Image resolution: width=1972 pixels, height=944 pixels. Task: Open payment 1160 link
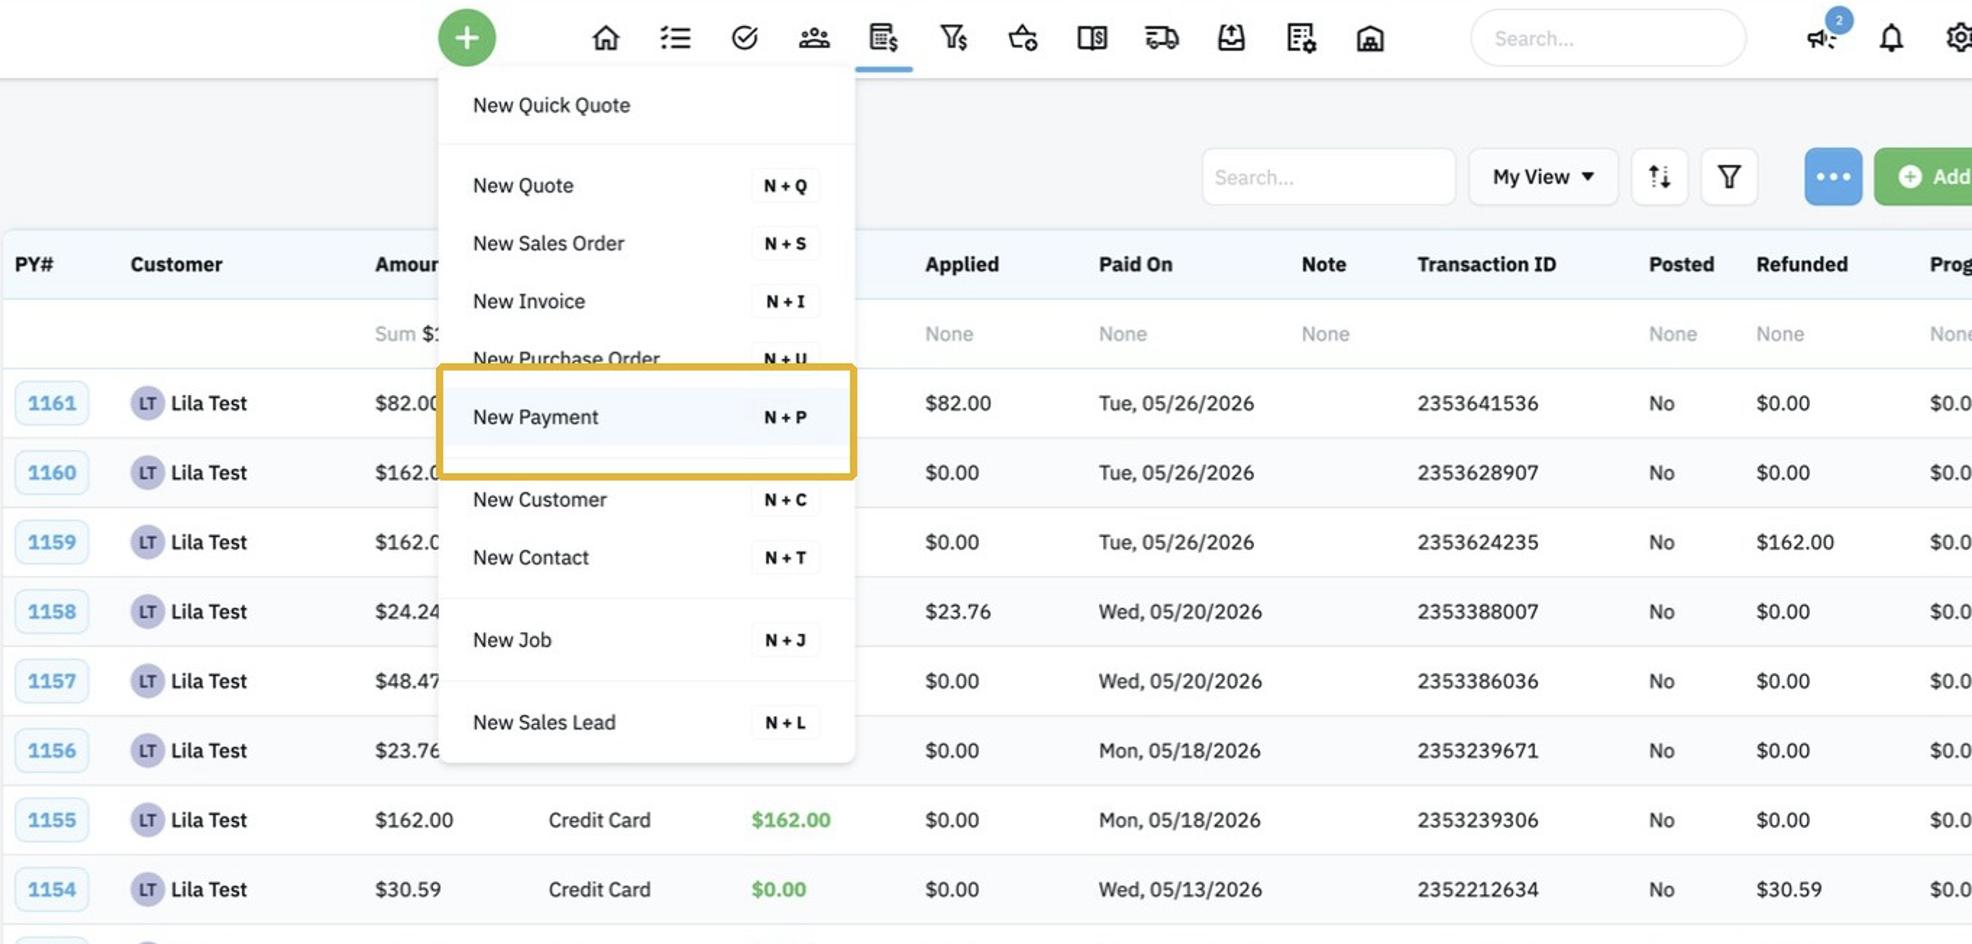click(x=52, y=472)
